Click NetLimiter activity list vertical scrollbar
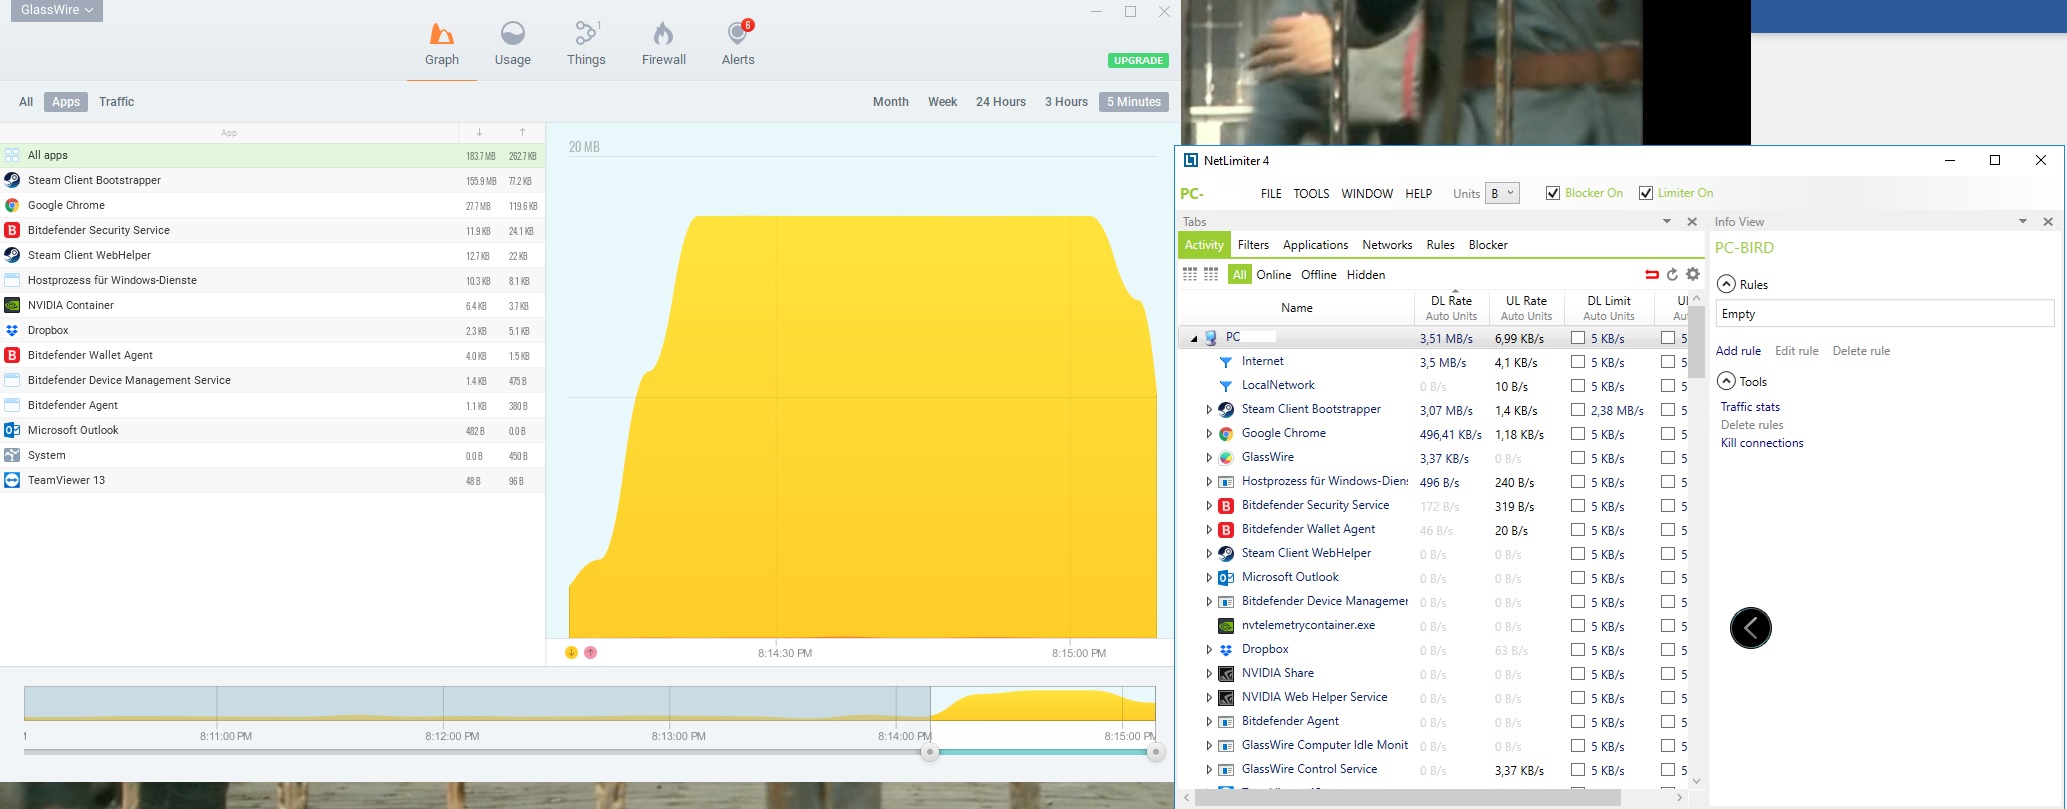The image size is (2067, 809). (1696, 344)
